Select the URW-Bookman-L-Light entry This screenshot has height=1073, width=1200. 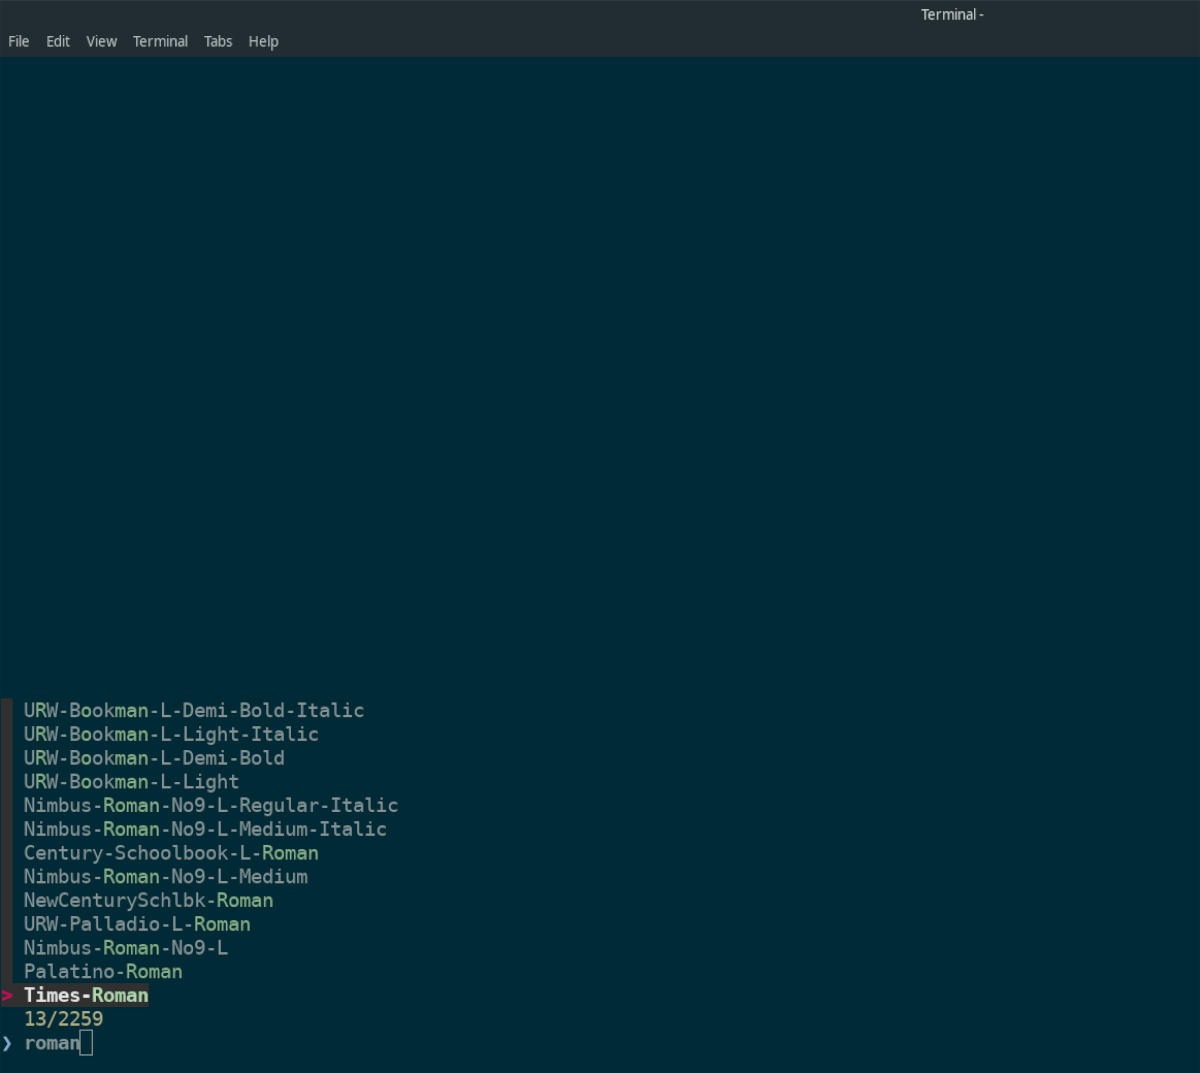(131, 781)
